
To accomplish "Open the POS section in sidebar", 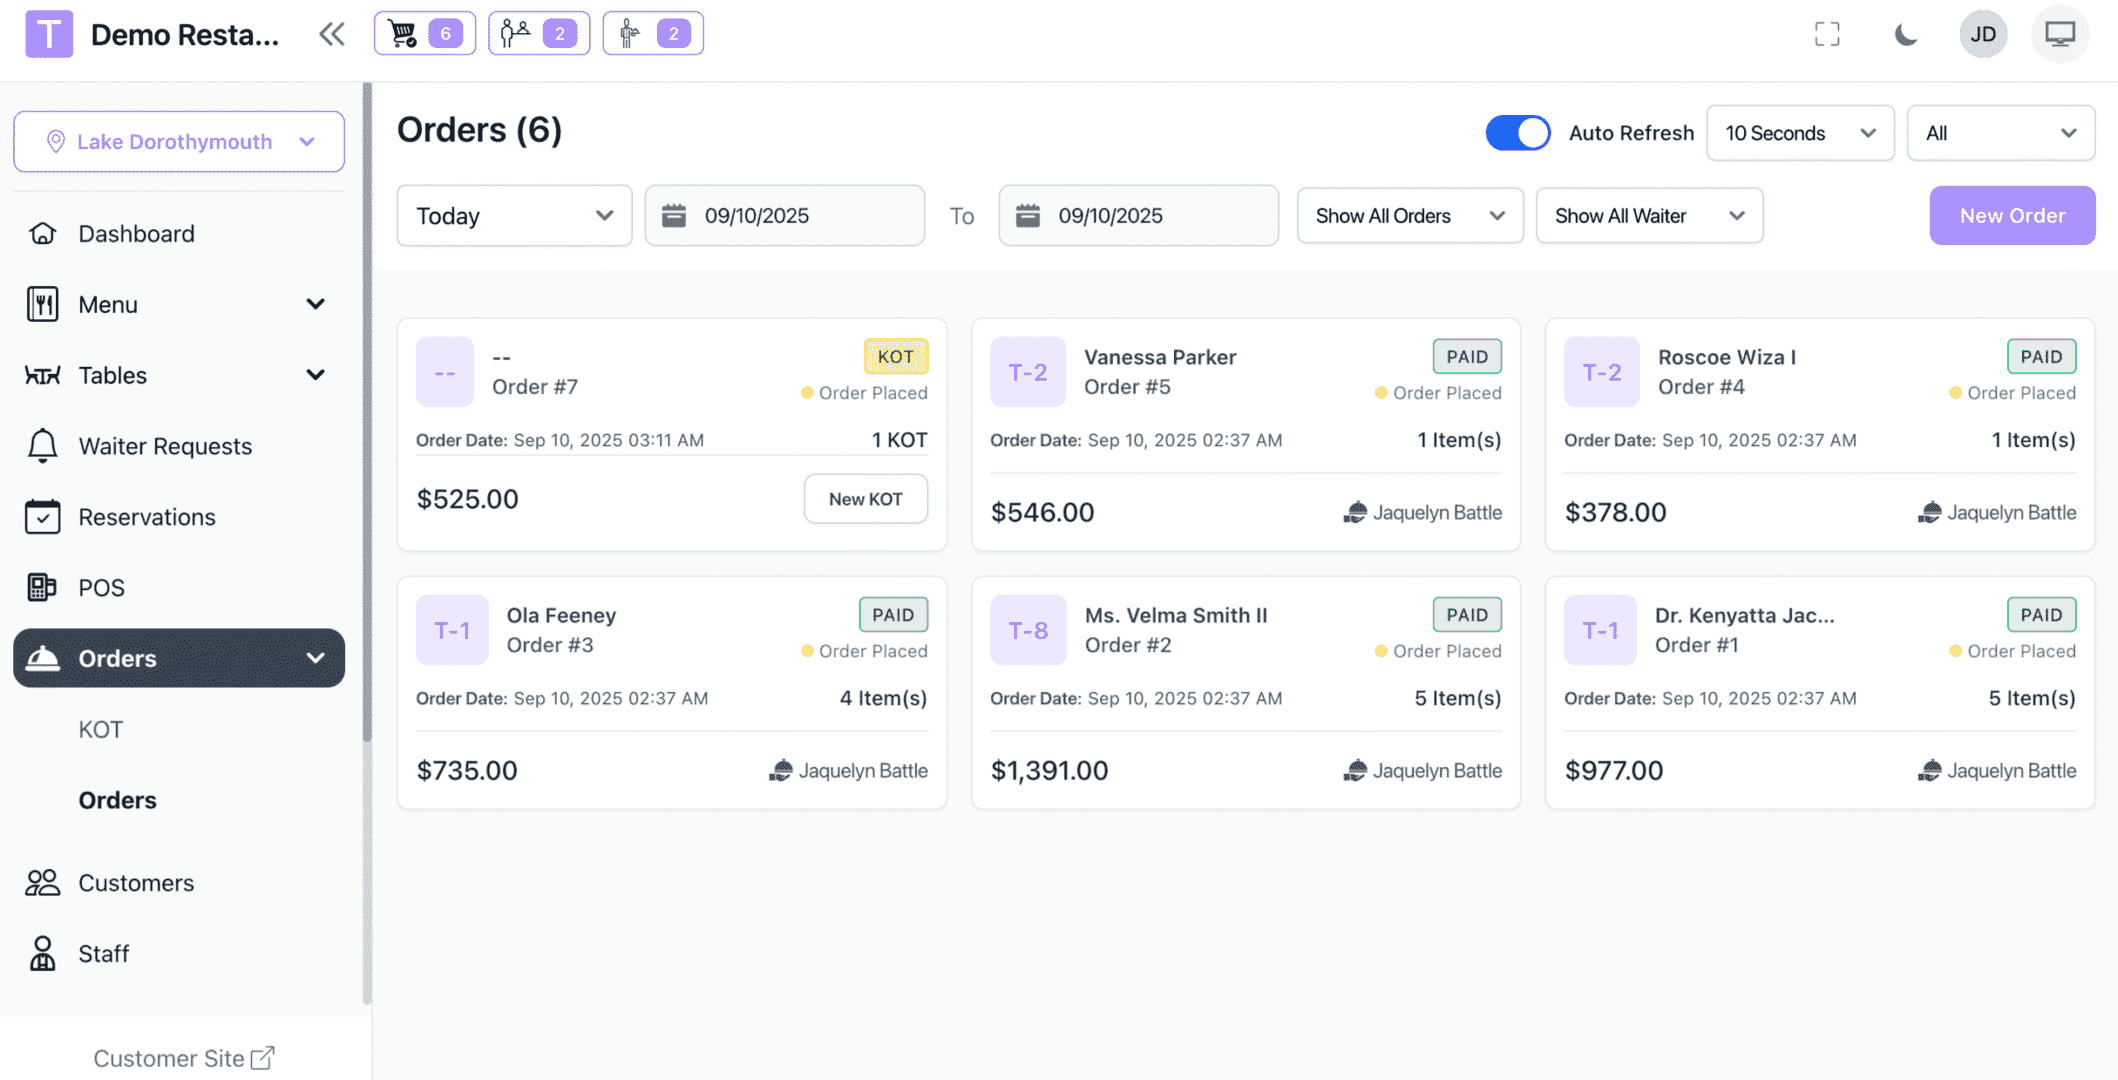I will (x=100, y=587).
